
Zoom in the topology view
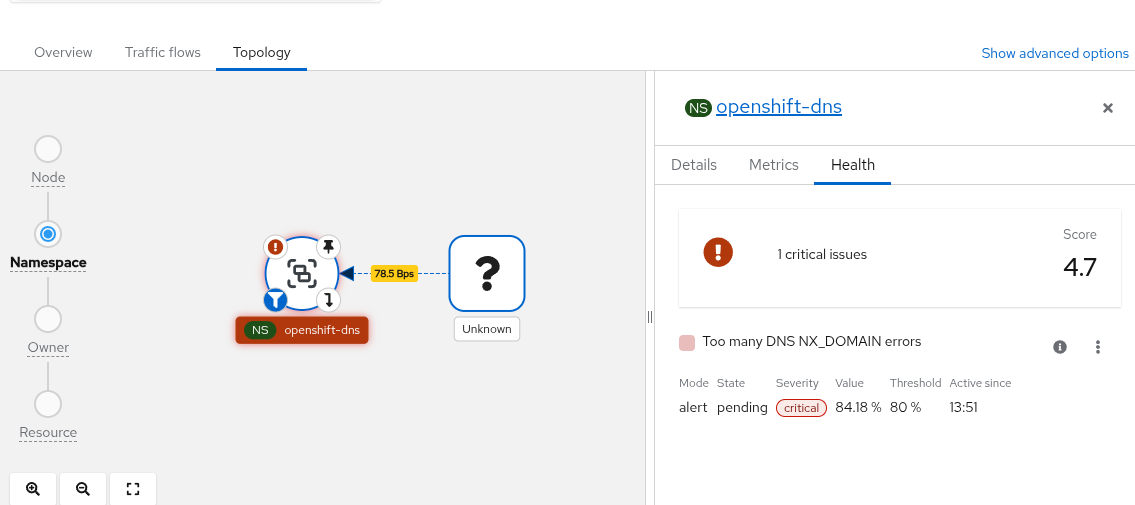point(33,489)
